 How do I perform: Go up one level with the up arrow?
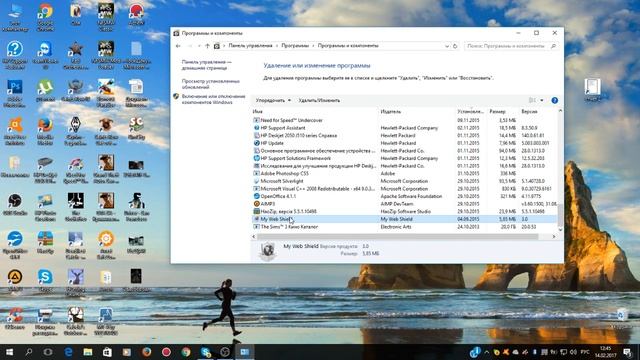pyautogui.click(x=207, y=46)
